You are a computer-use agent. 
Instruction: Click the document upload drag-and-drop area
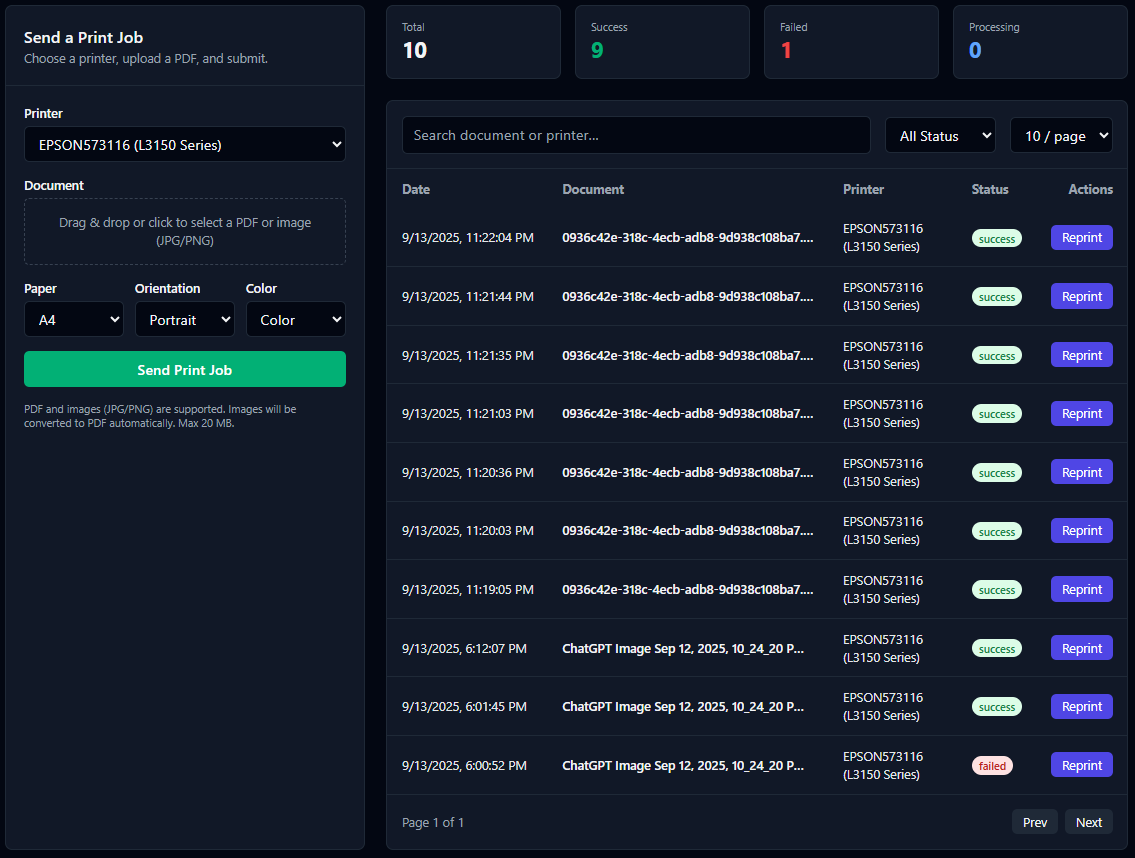184,231
